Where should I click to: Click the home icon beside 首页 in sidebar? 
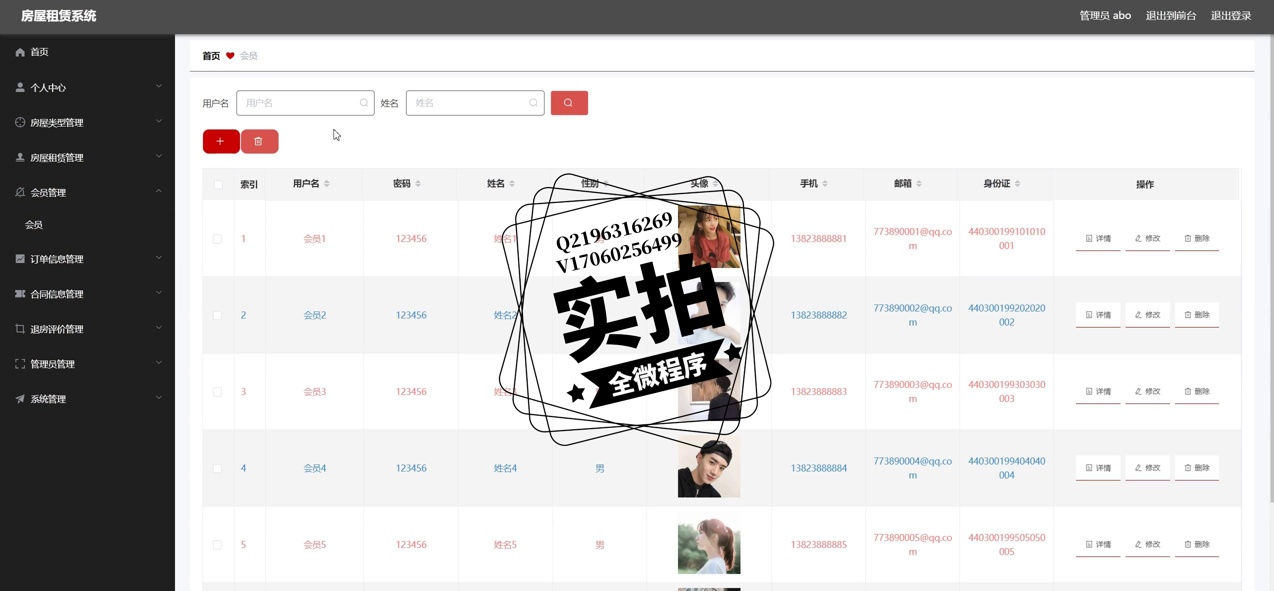click(20, 52)
